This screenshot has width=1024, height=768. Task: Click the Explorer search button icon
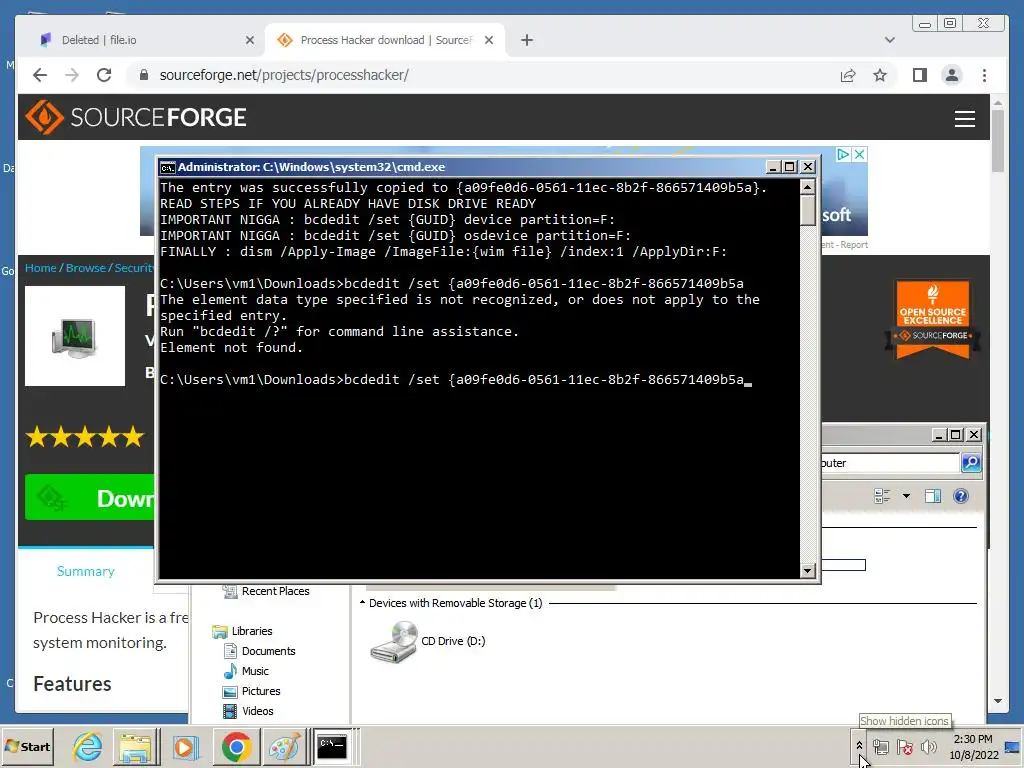click(970, 463)
